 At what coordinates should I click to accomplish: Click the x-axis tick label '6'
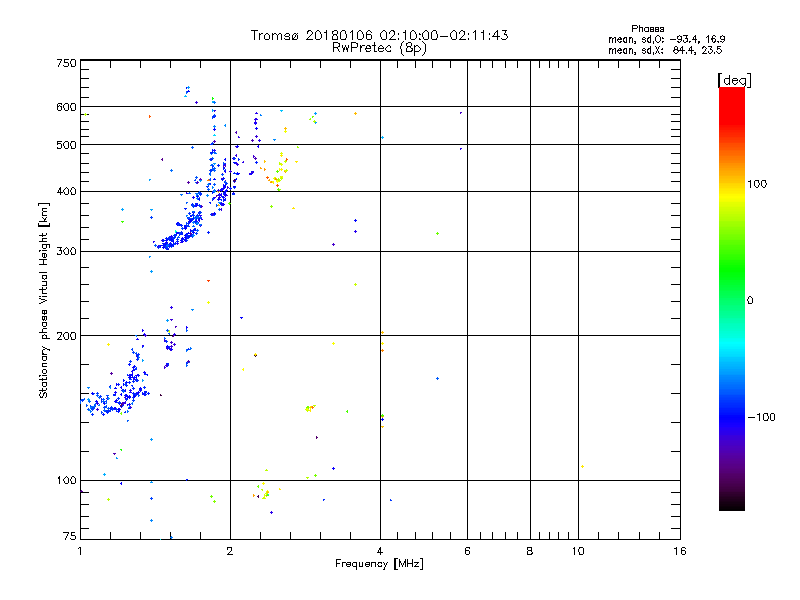coord(467,551)
